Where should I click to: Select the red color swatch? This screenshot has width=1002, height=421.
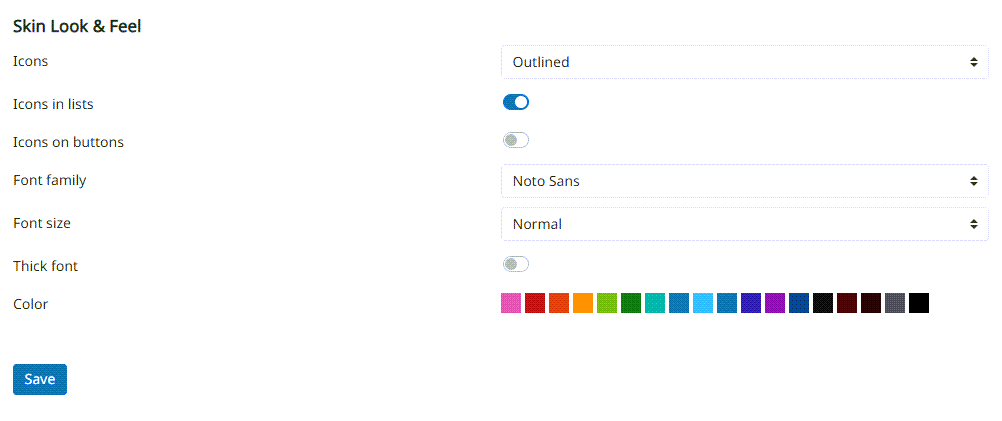pyautogui.click(x=535, y=303)
